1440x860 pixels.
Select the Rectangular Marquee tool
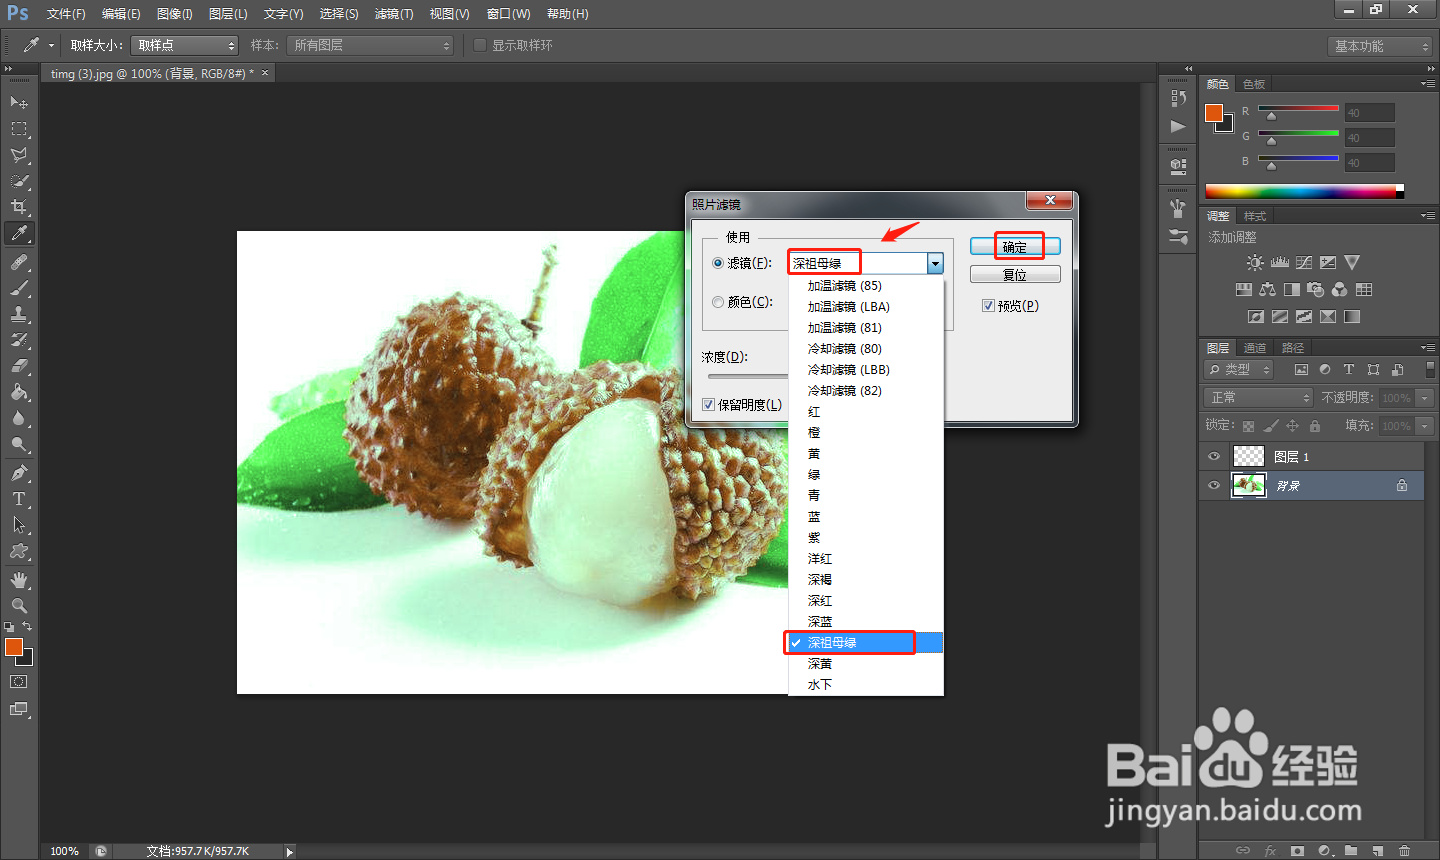click(19, 128)
